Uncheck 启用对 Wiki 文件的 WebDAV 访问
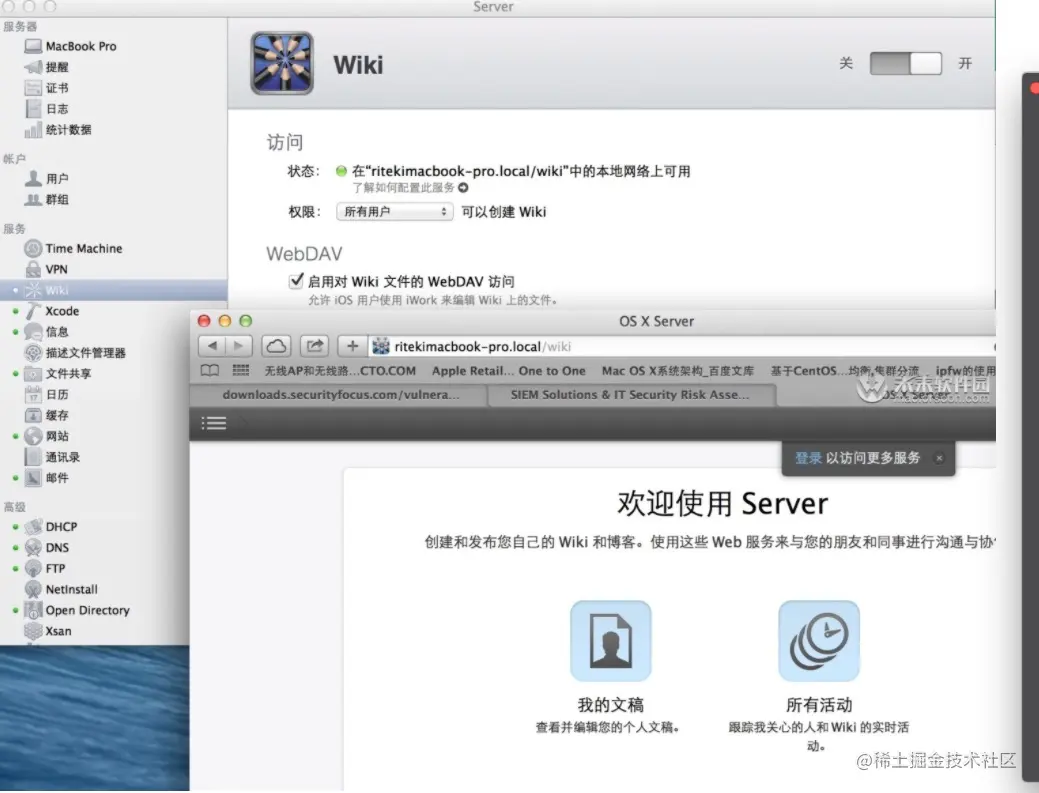Screen dimensions: 1039x793 (296, 281)
